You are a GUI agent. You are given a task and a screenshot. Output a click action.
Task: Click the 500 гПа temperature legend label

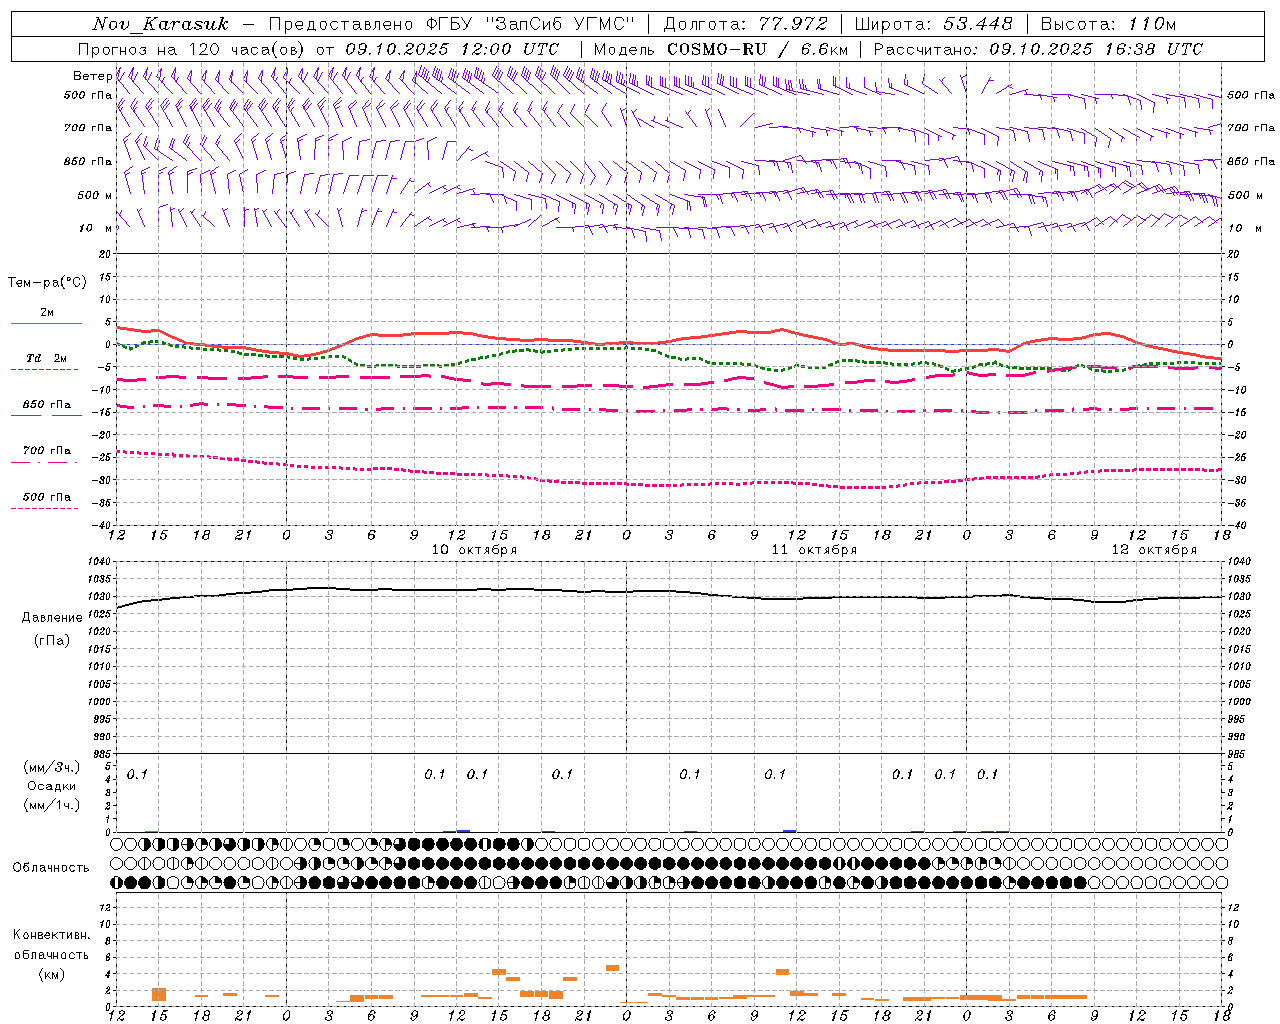point(46,497)
